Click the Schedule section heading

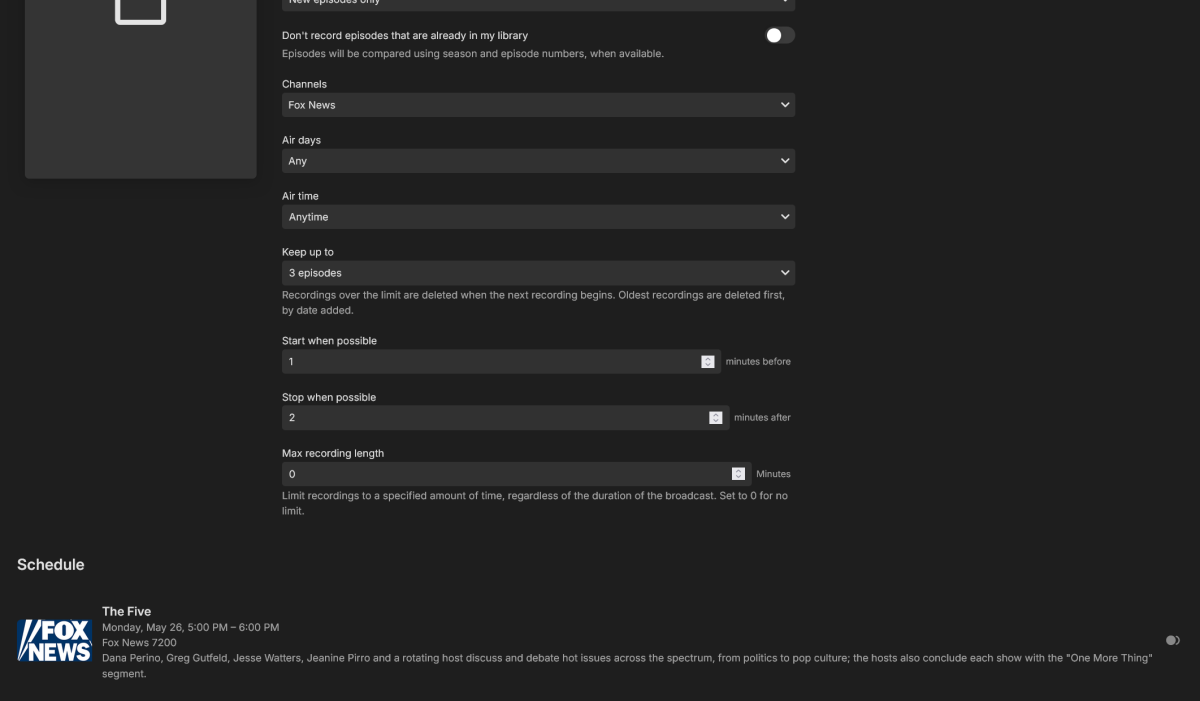51,565
